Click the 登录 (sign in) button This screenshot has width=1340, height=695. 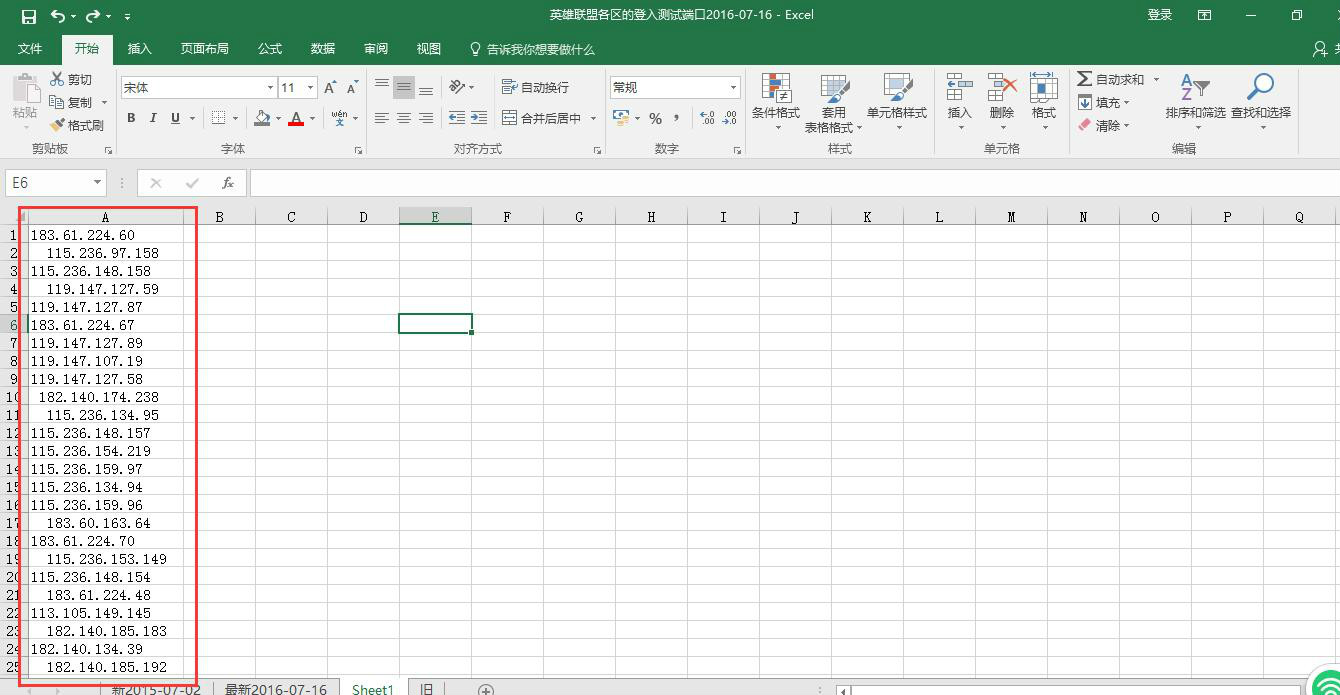coord(1159,15)
